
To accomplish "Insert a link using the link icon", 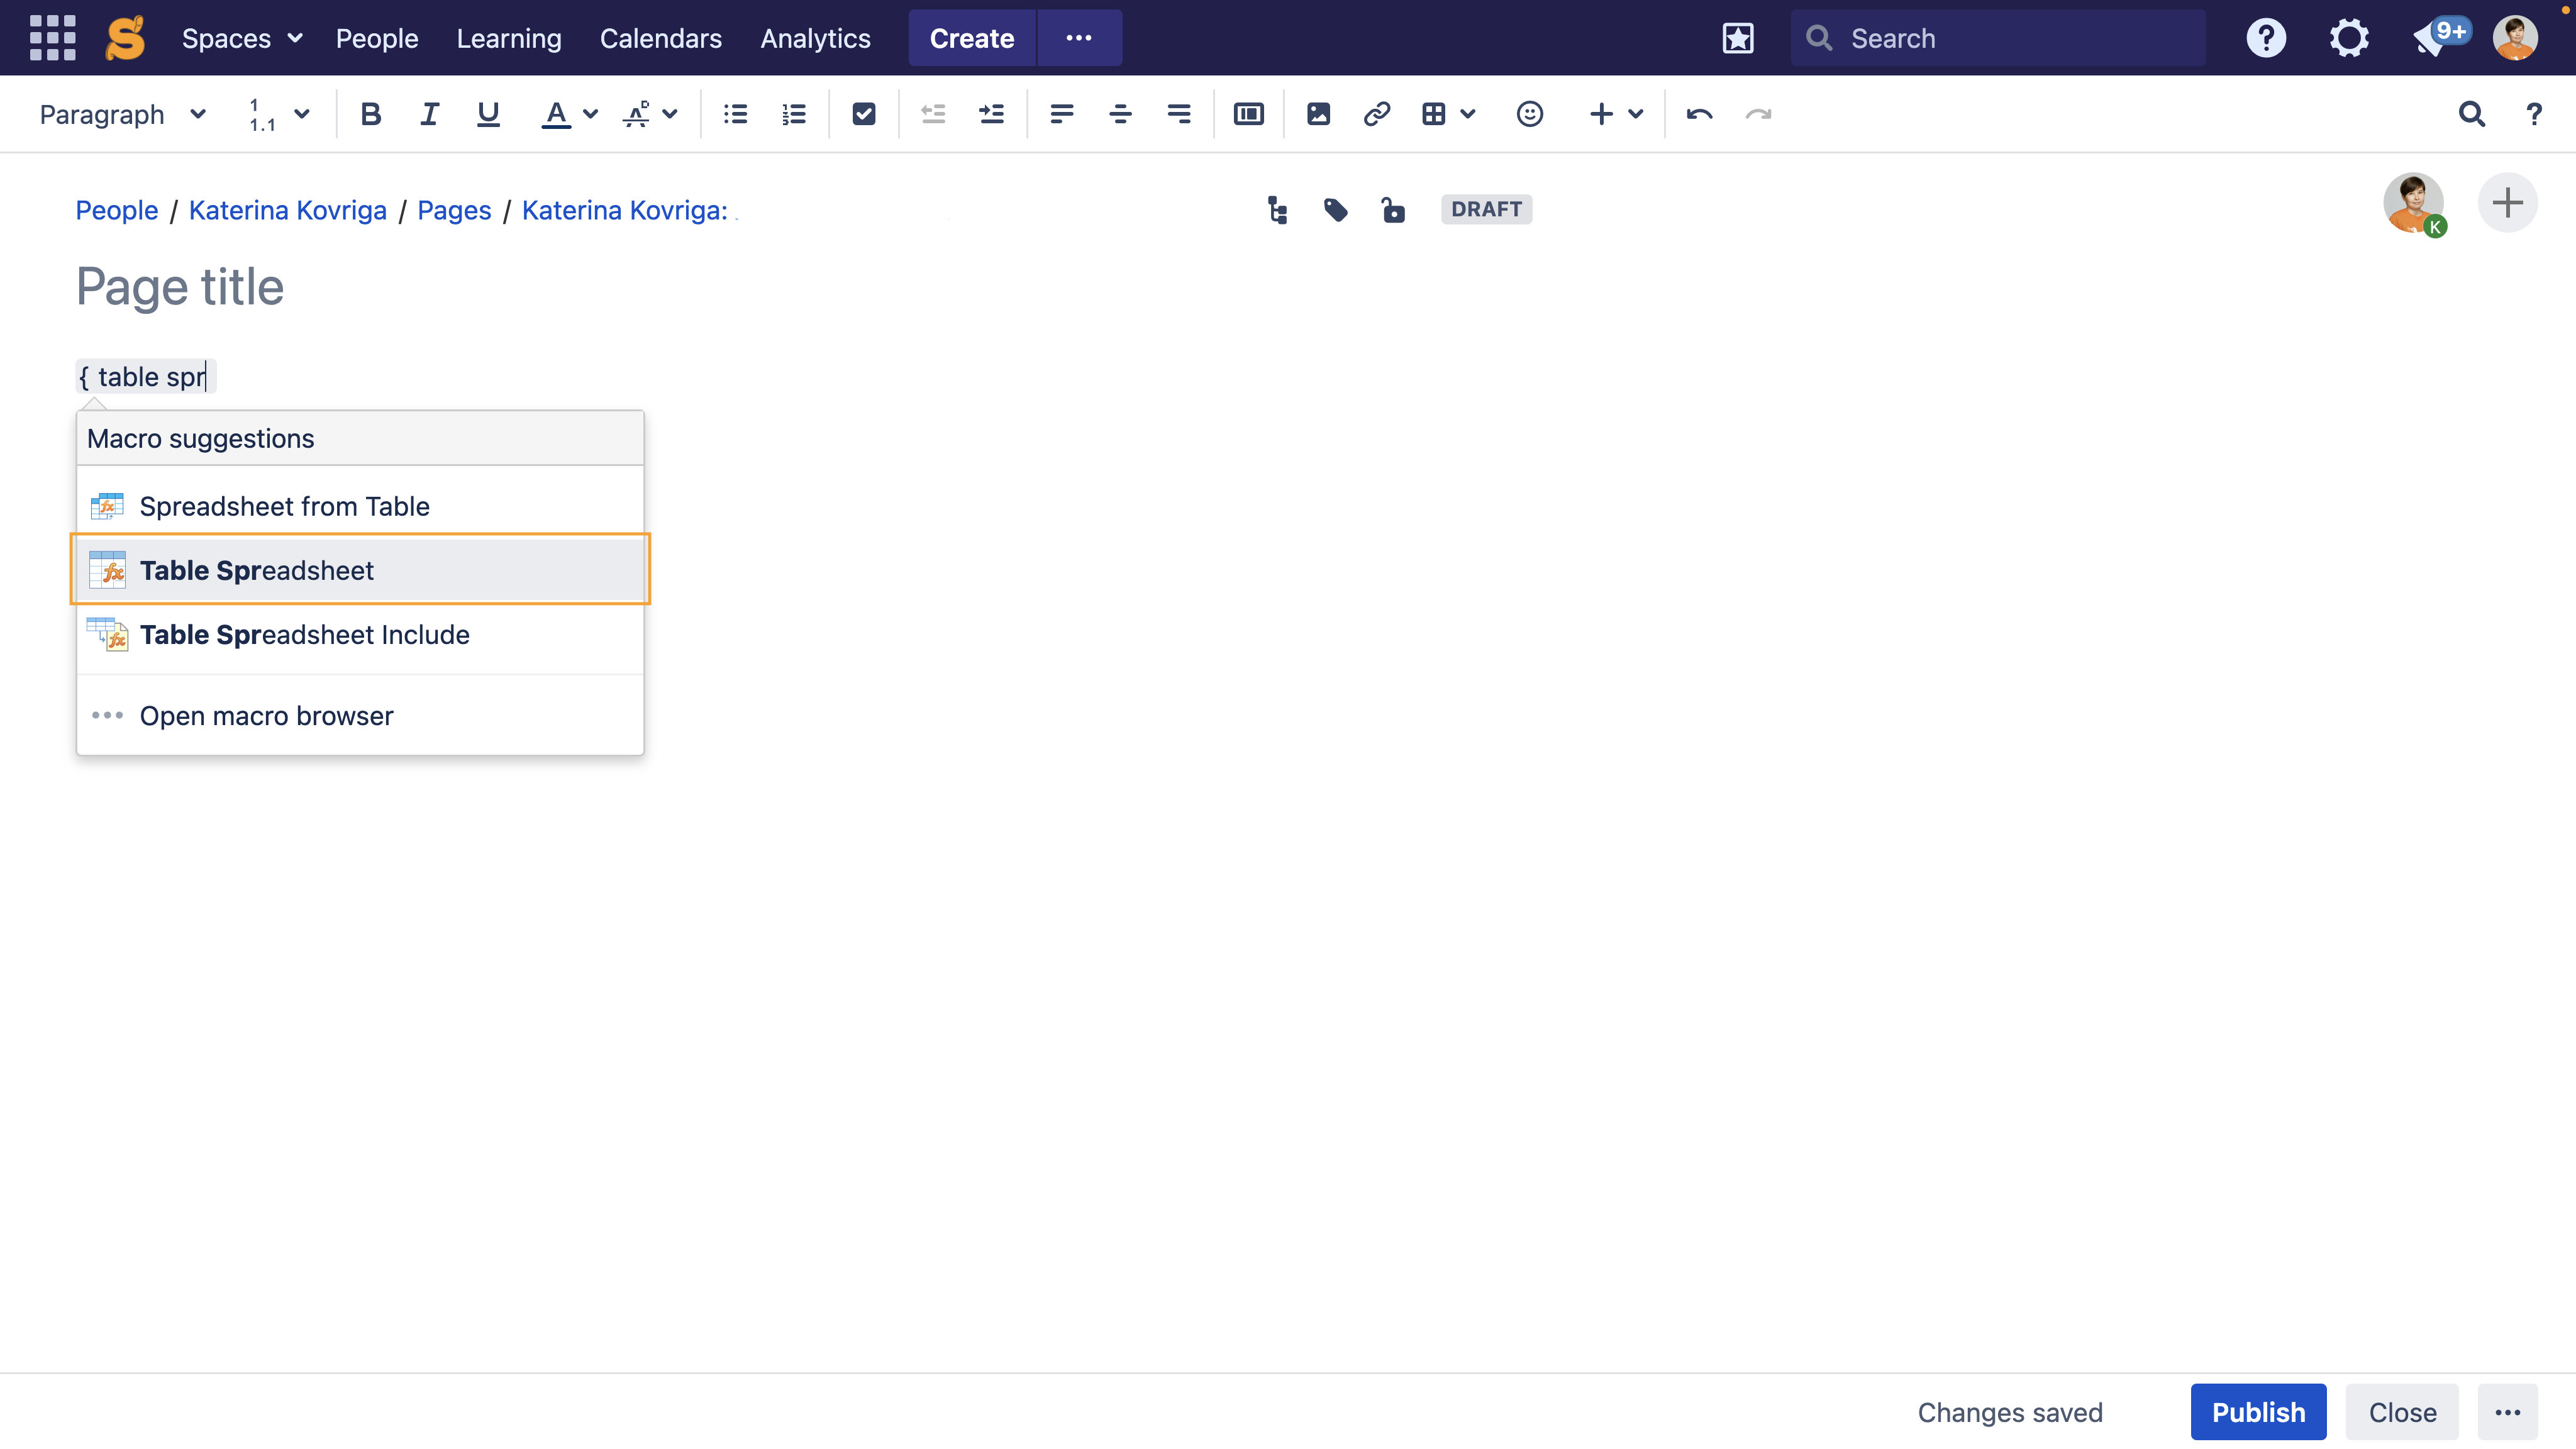I will (x=1376, y=114).
